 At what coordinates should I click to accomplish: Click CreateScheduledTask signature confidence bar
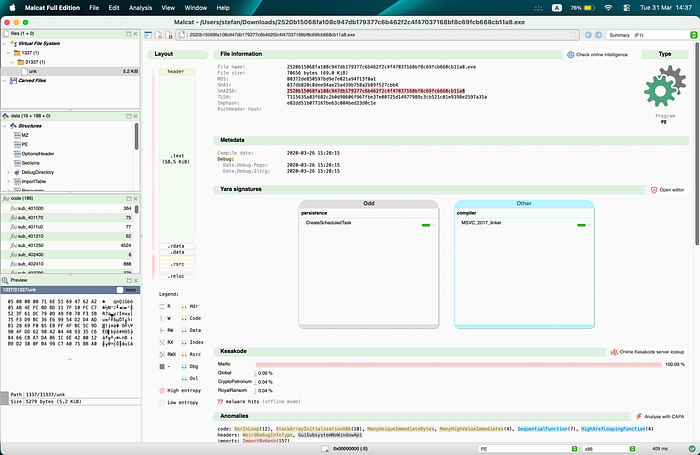(428, 225)
